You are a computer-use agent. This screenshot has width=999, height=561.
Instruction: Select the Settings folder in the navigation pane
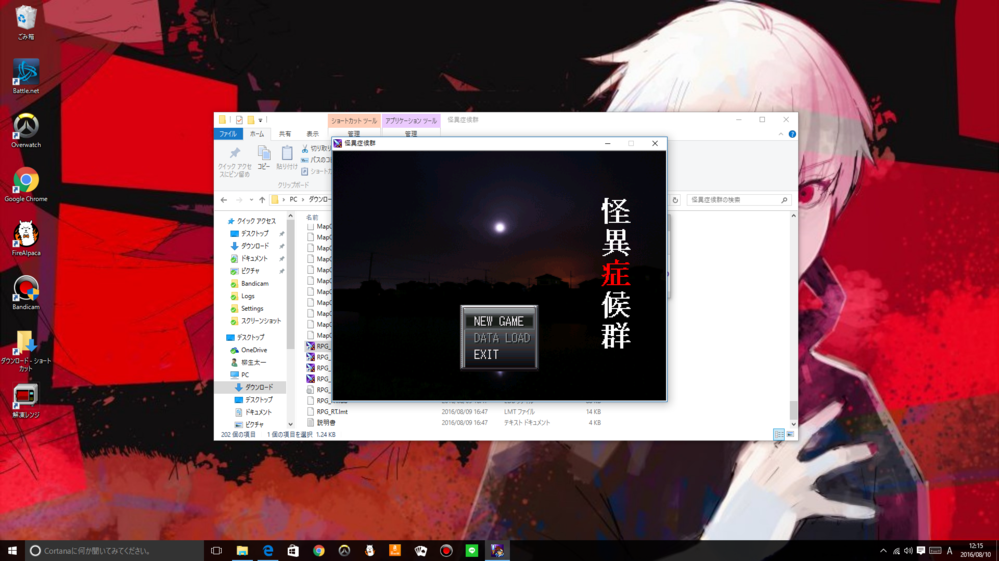tap(247, 308)
